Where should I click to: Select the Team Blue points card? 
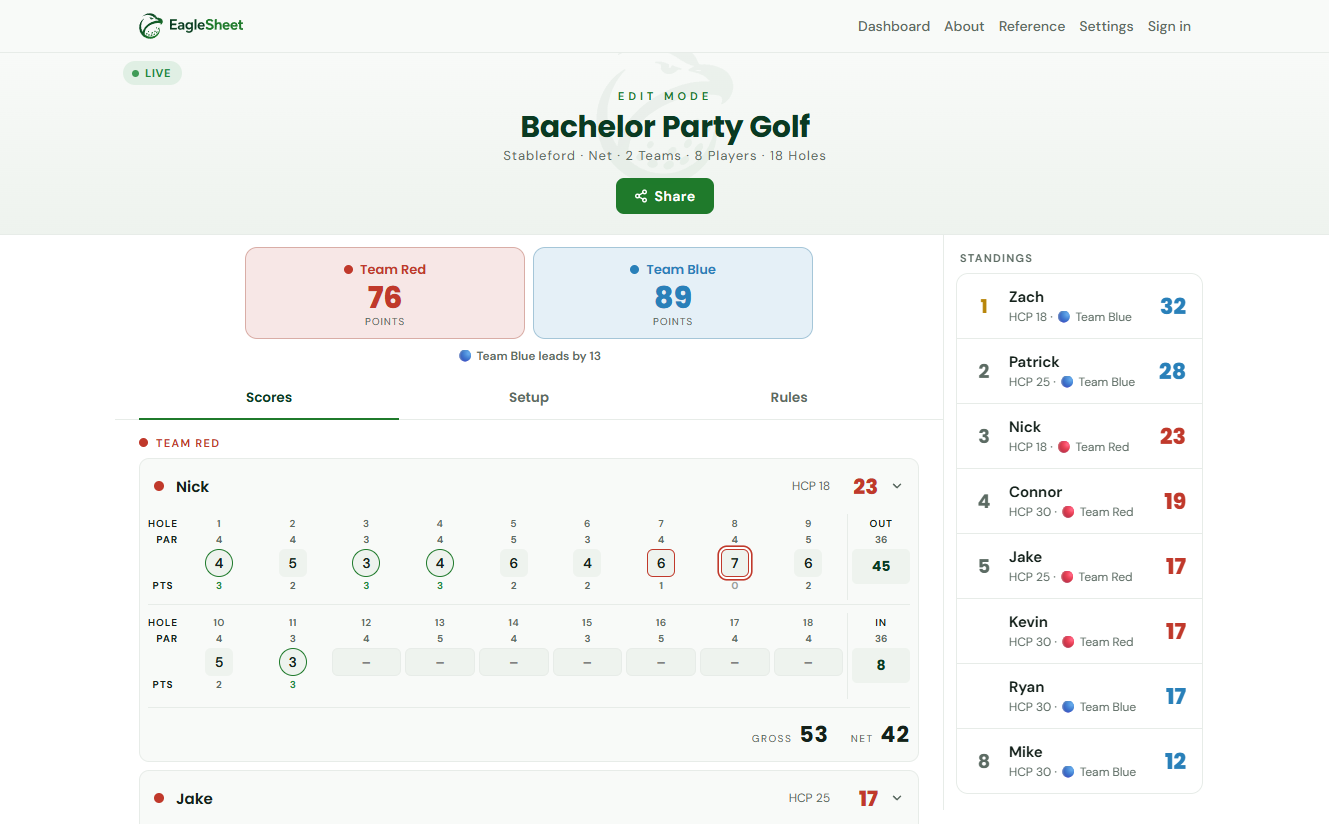click(x=673, y=293)
